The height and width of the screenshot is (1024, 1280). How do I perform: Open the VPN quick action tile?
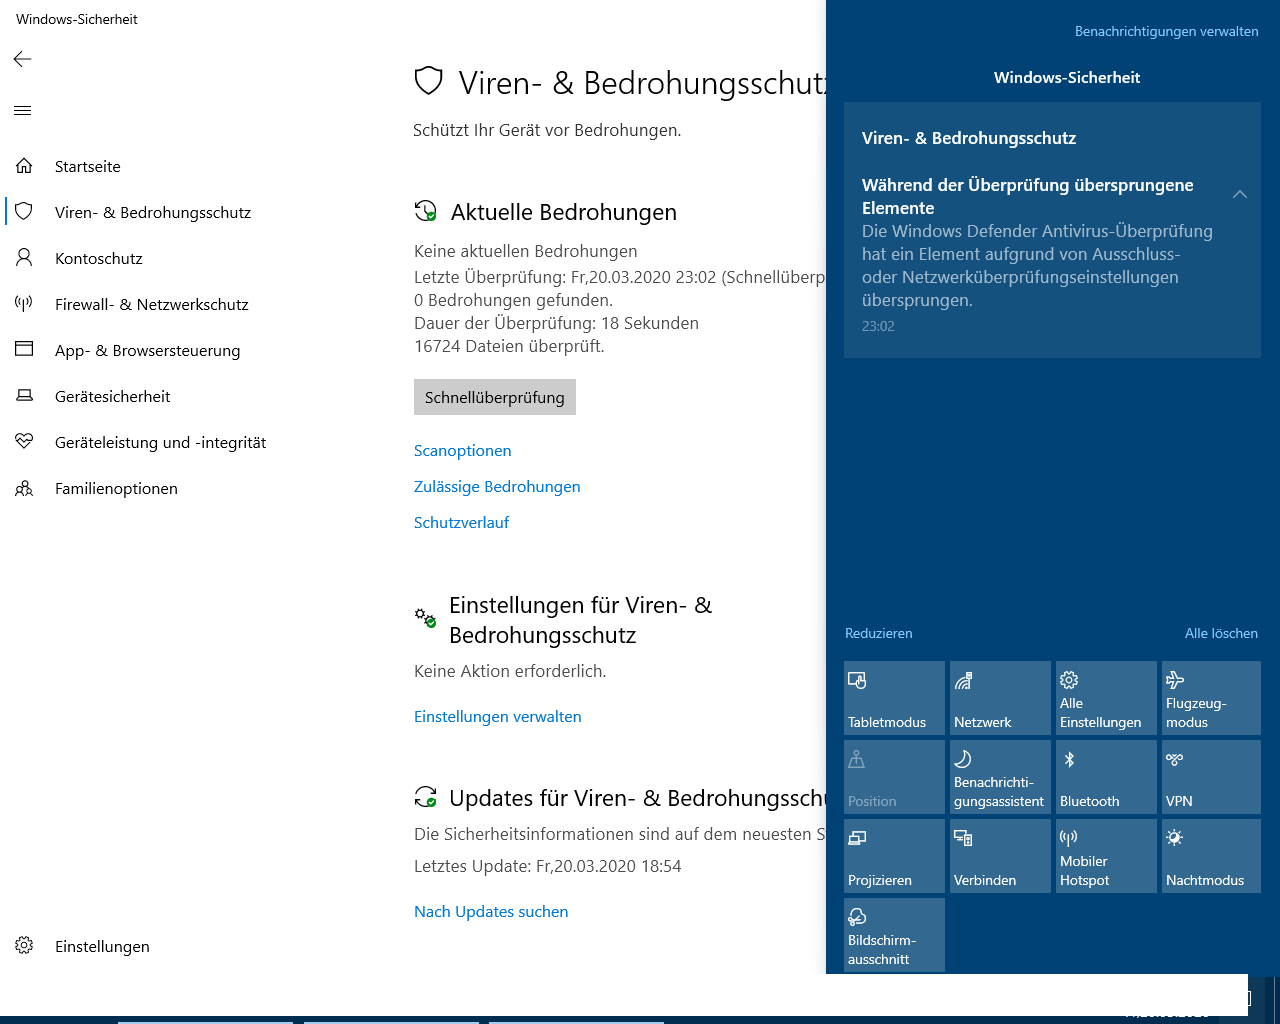click(1211, 777)
